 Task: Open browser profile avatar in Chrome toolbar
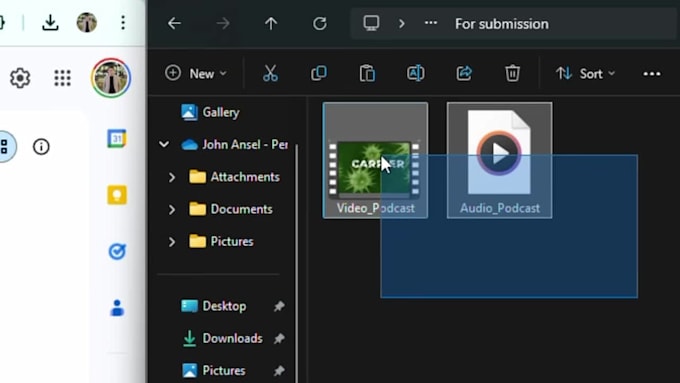click(87, 23)
